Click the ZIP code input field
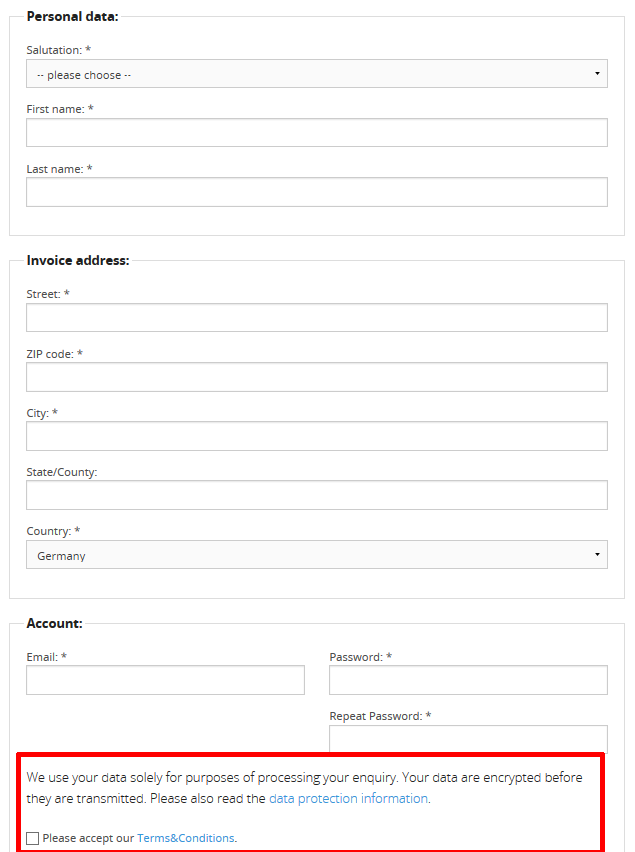 [x=317, y=377]
